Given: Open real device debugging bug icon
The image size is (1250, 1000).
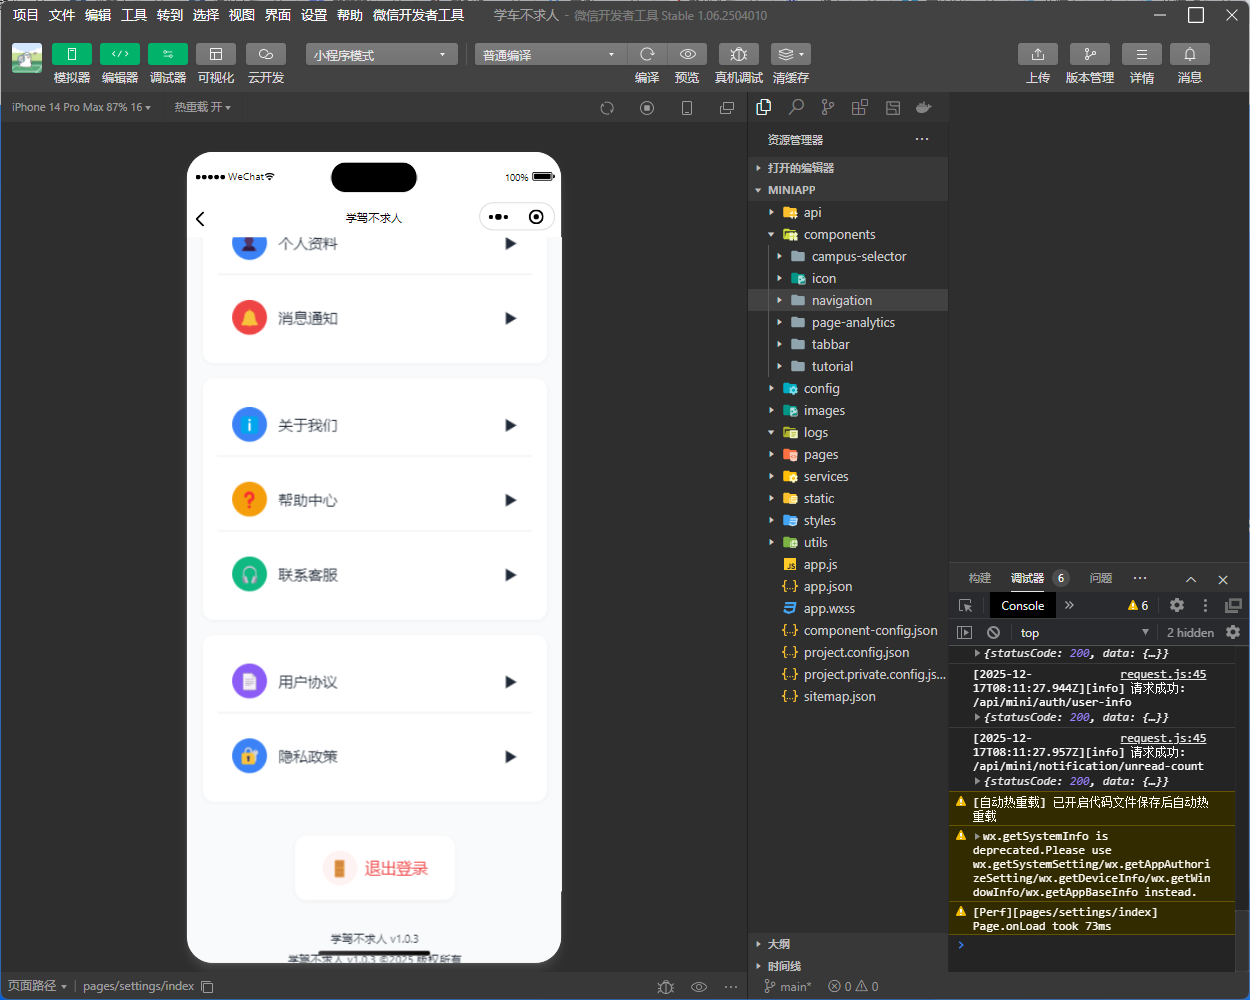Looking at the screenshot, I should 738,54.
